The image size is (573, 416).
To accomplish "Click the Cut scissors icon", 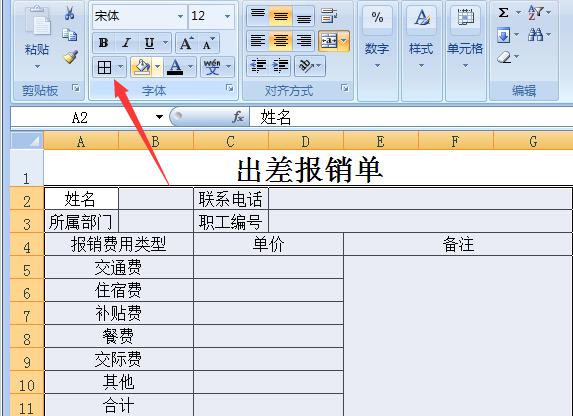I will tap(69, 13).
